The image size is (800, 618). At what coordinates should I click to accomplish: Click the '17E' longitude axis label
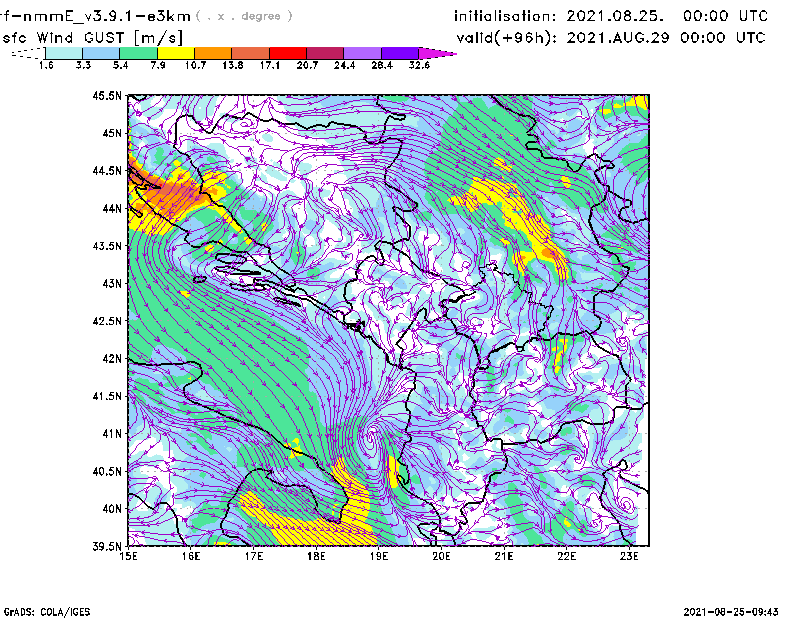coord(254,556)
